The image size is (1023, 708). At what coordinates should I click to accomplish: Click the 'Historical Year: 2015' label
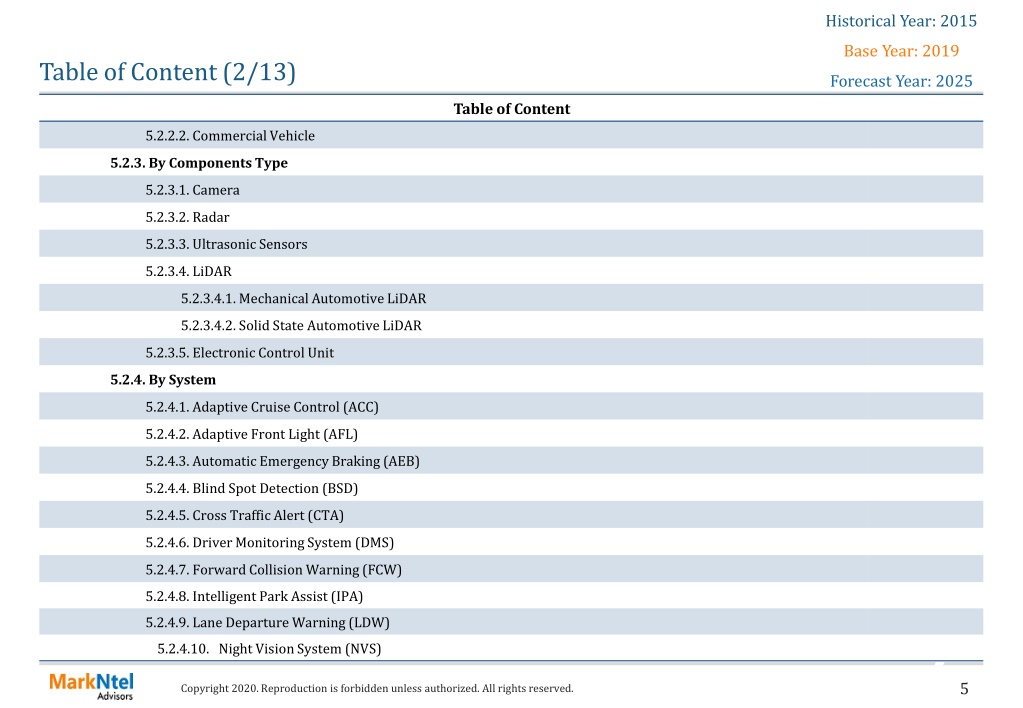[901, 21]
